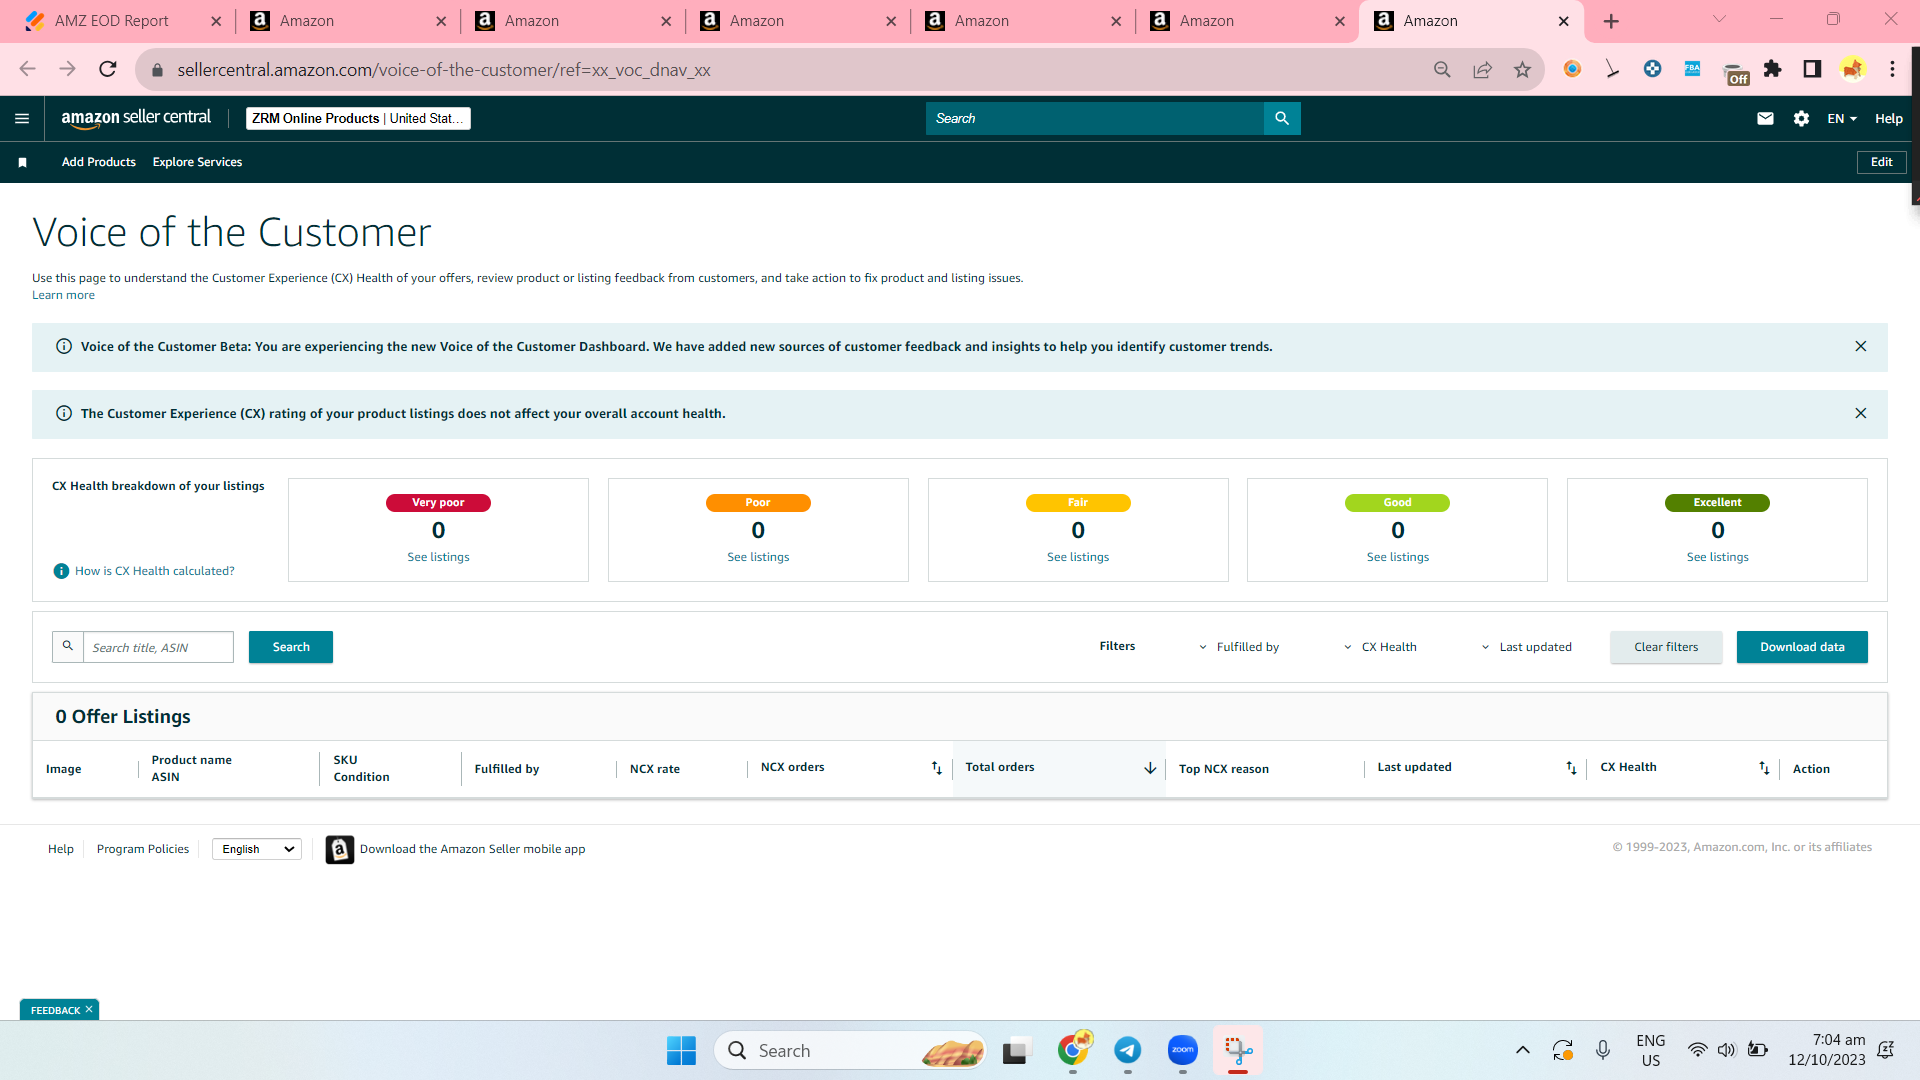Open Add Products in the nav bar
This screenshot has height=1080, width=1920.
pos(99,162)
